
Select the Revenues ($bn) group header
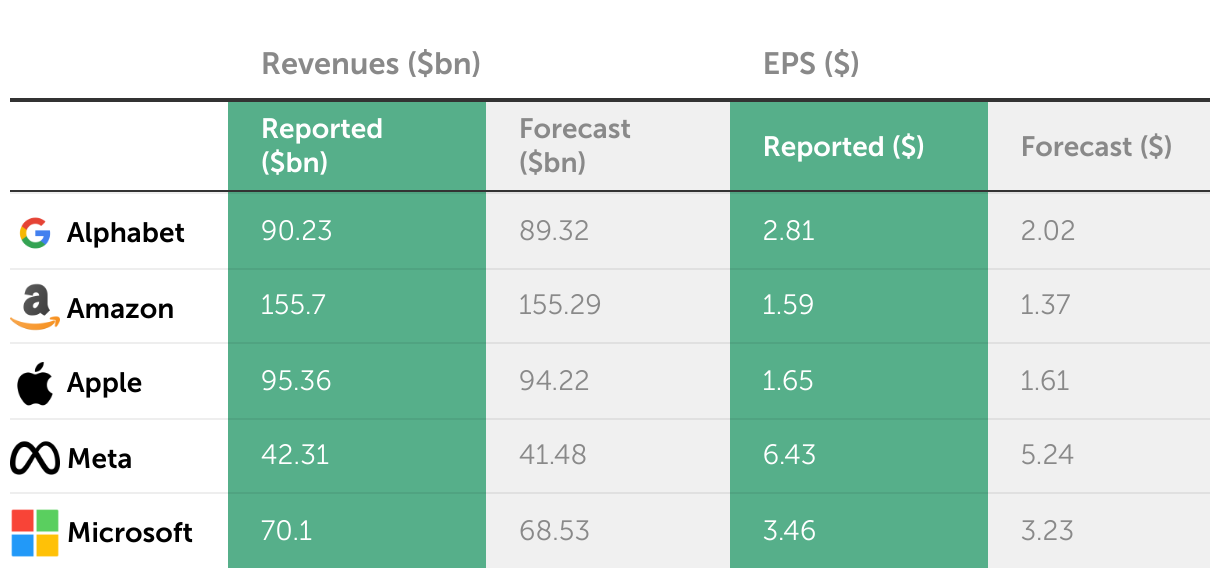click(371, 65)
